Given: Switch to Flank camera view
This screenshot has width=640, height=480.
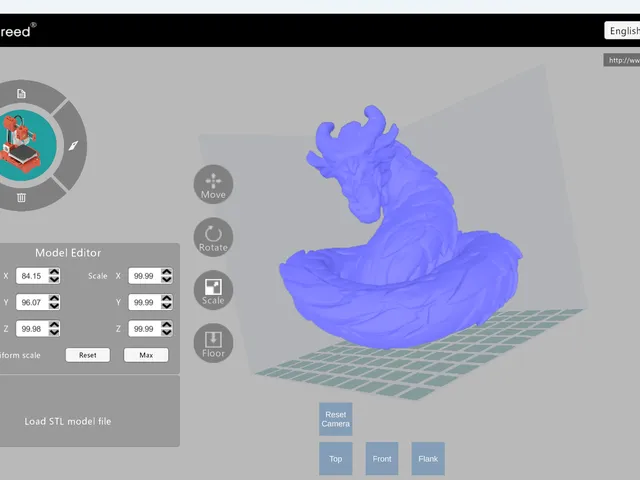Looking at the screenshot, I should tap(428, 459).
